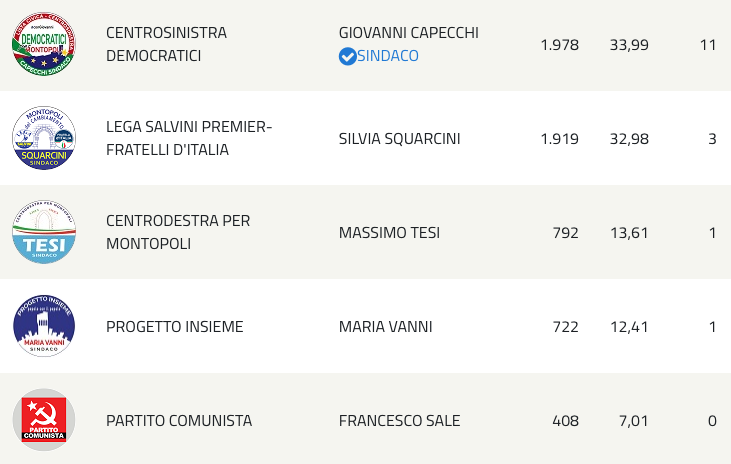The height and width of the screenshot is (464, 731).
Task: Click the 32,98 percentage value
Action: point(628,139)
